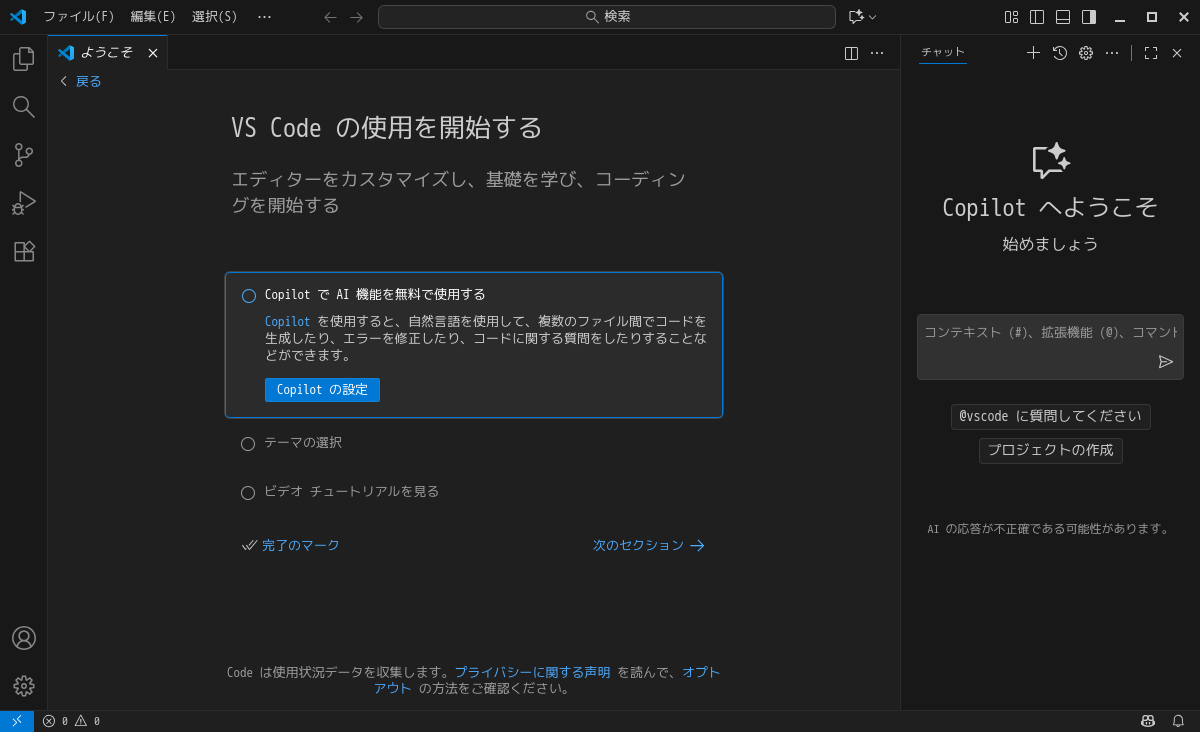Toggle the bottom panel visibility
Viewport: 1200px width, 732px height.
[x=1063, y=17]
